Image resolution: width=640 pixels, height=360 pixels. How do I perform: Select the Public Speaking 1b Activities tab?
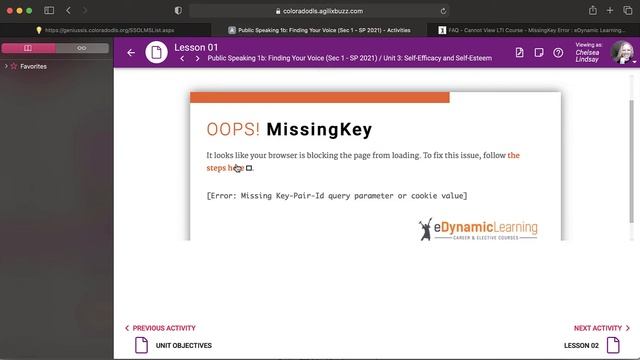point(319,30)
